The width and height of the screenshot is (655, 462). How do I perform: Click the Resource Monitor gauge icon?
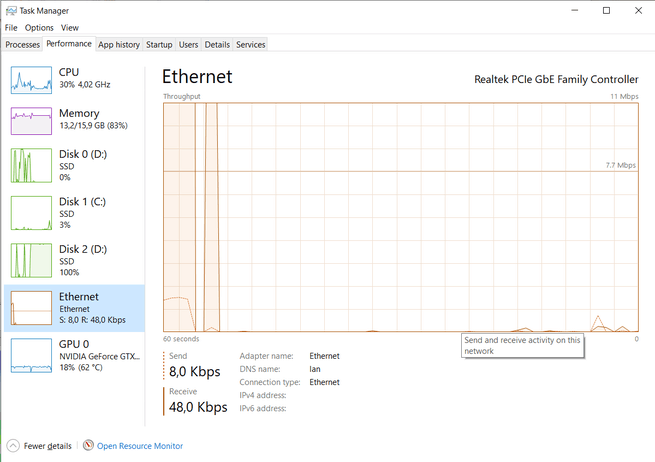click(x=88, y=445)
